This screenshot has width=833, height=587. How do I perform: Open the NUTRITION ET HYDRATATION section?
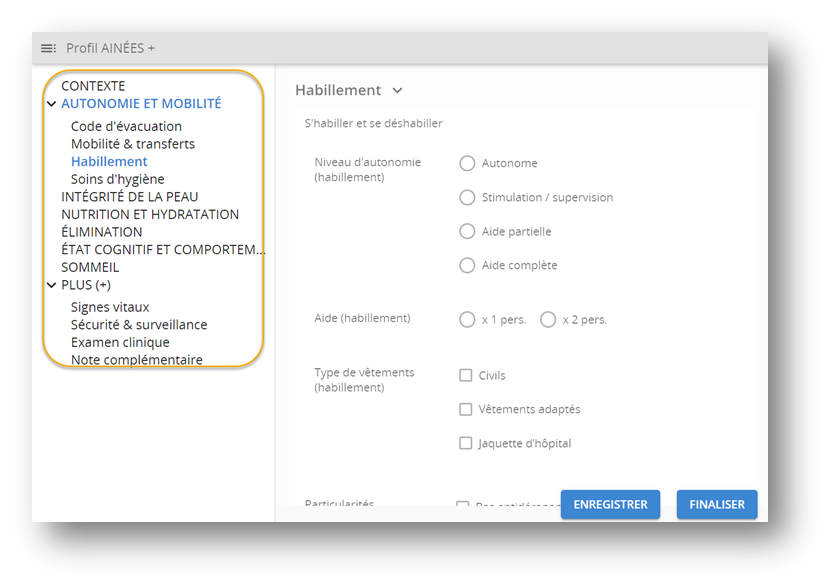click(x=150, y=214)
